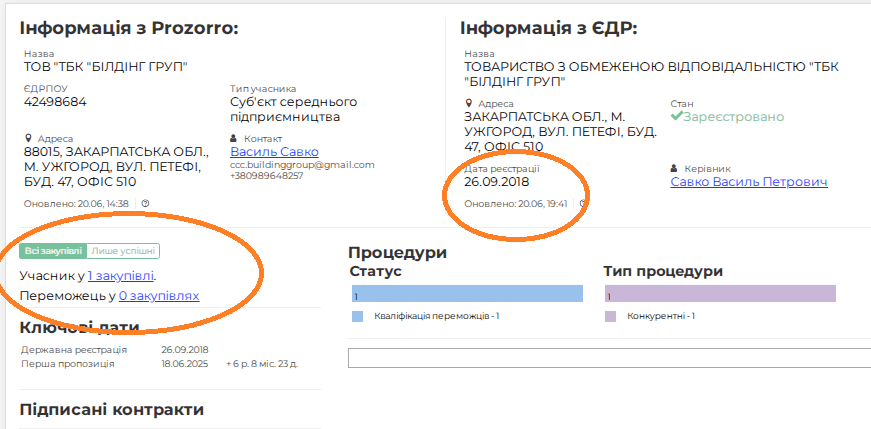Viewport: 871px width, 429px height.
Task: Click the map pin icon by ЄДР Адреса
Action: click(468, 104)
